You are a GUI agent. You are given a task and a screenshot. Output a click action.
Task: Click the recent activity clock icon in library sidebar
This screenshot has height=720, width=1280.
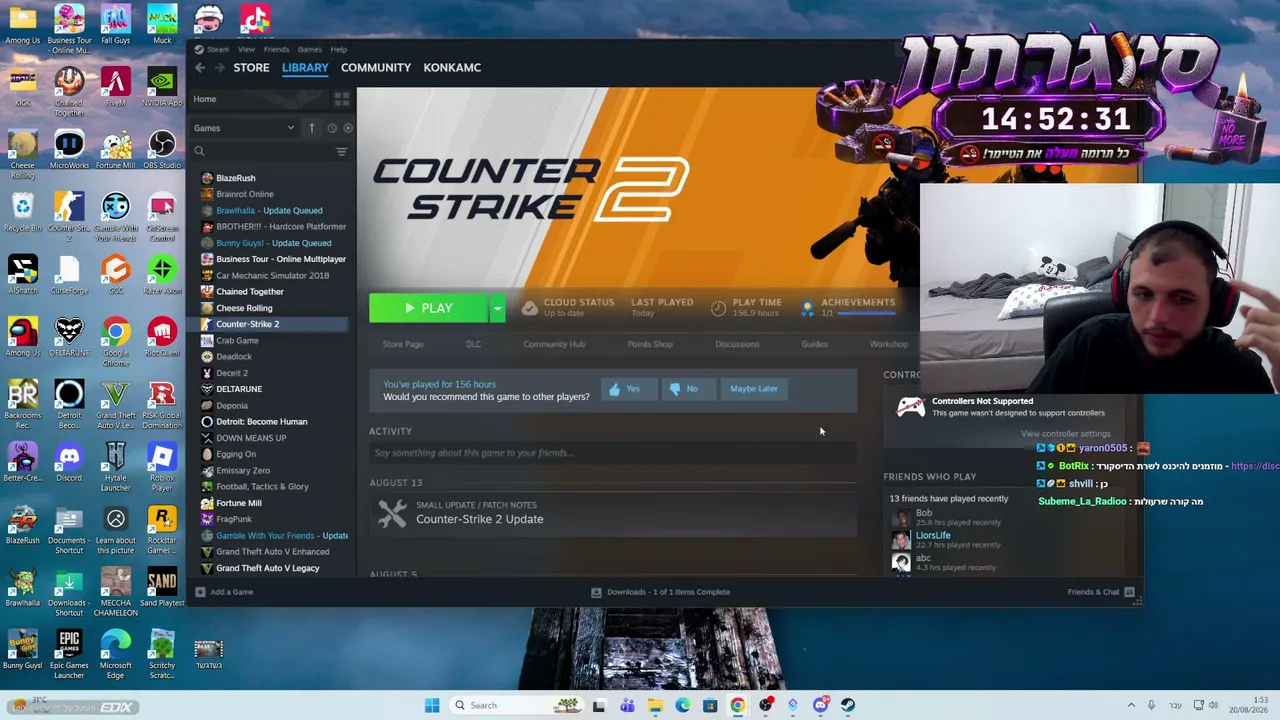tap(331, 128)
